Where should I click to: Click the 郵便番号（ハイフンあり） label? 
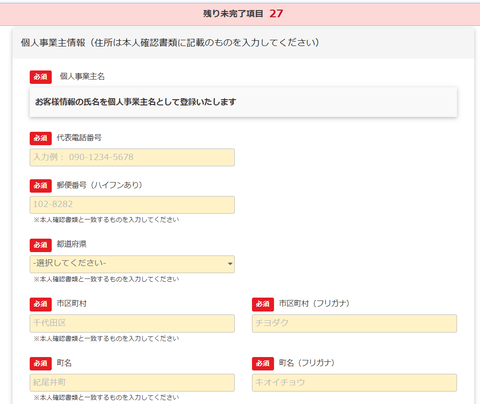pyautogui.click(x=100, y=185)
